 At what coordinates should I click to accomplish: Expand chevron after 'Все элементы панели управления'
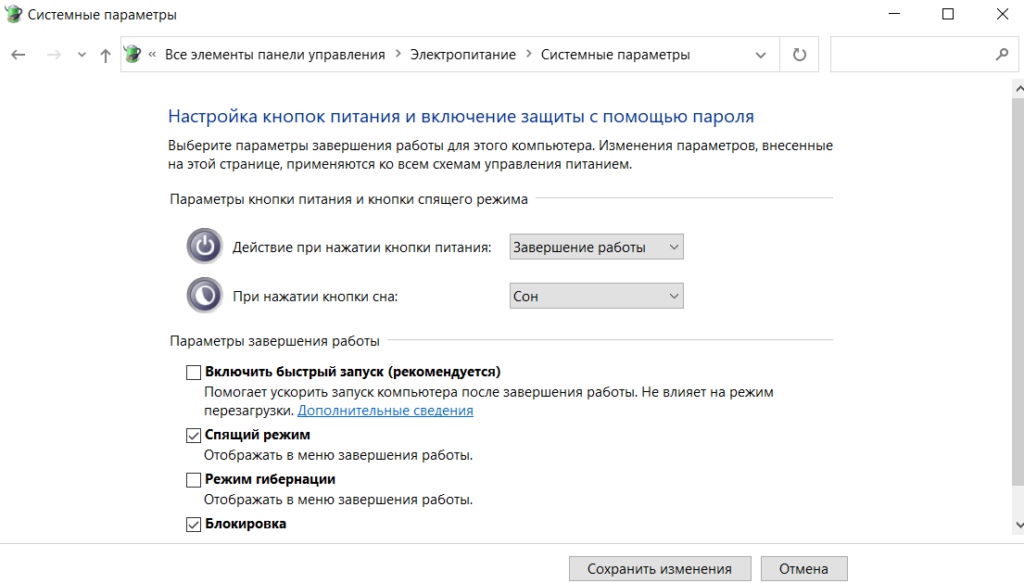[398, 54]
